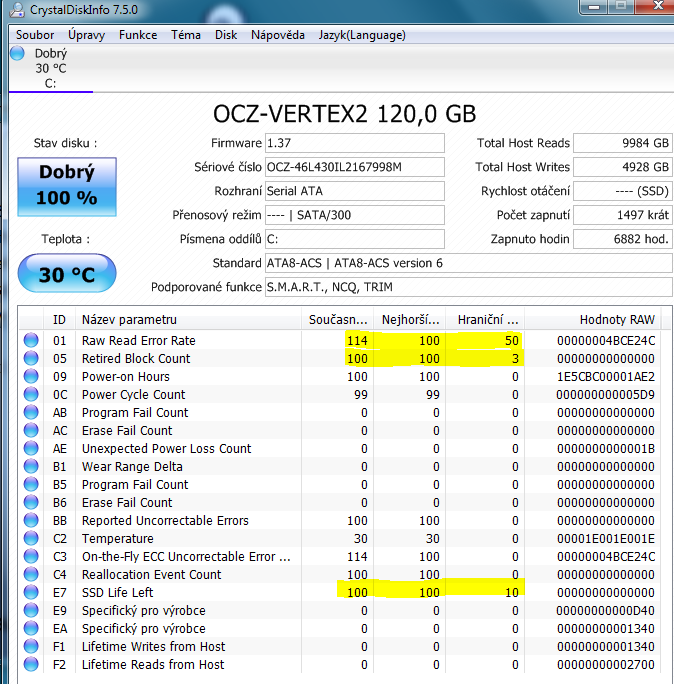Image resolution: width=674 pixels, height=684 pixels.
Task: Click the status icon for AC Erase Fail Count
Action: 31,430
